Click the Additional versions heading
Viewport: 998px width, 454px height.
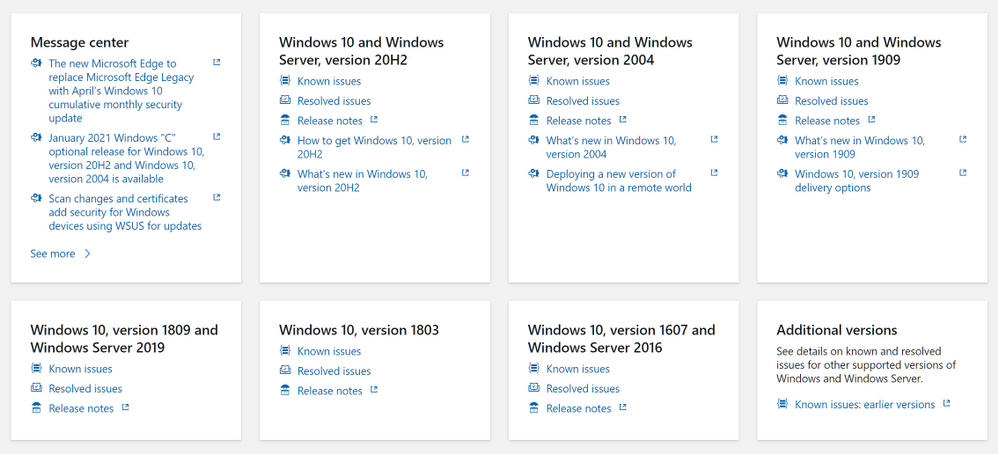(x=837, y=330)
